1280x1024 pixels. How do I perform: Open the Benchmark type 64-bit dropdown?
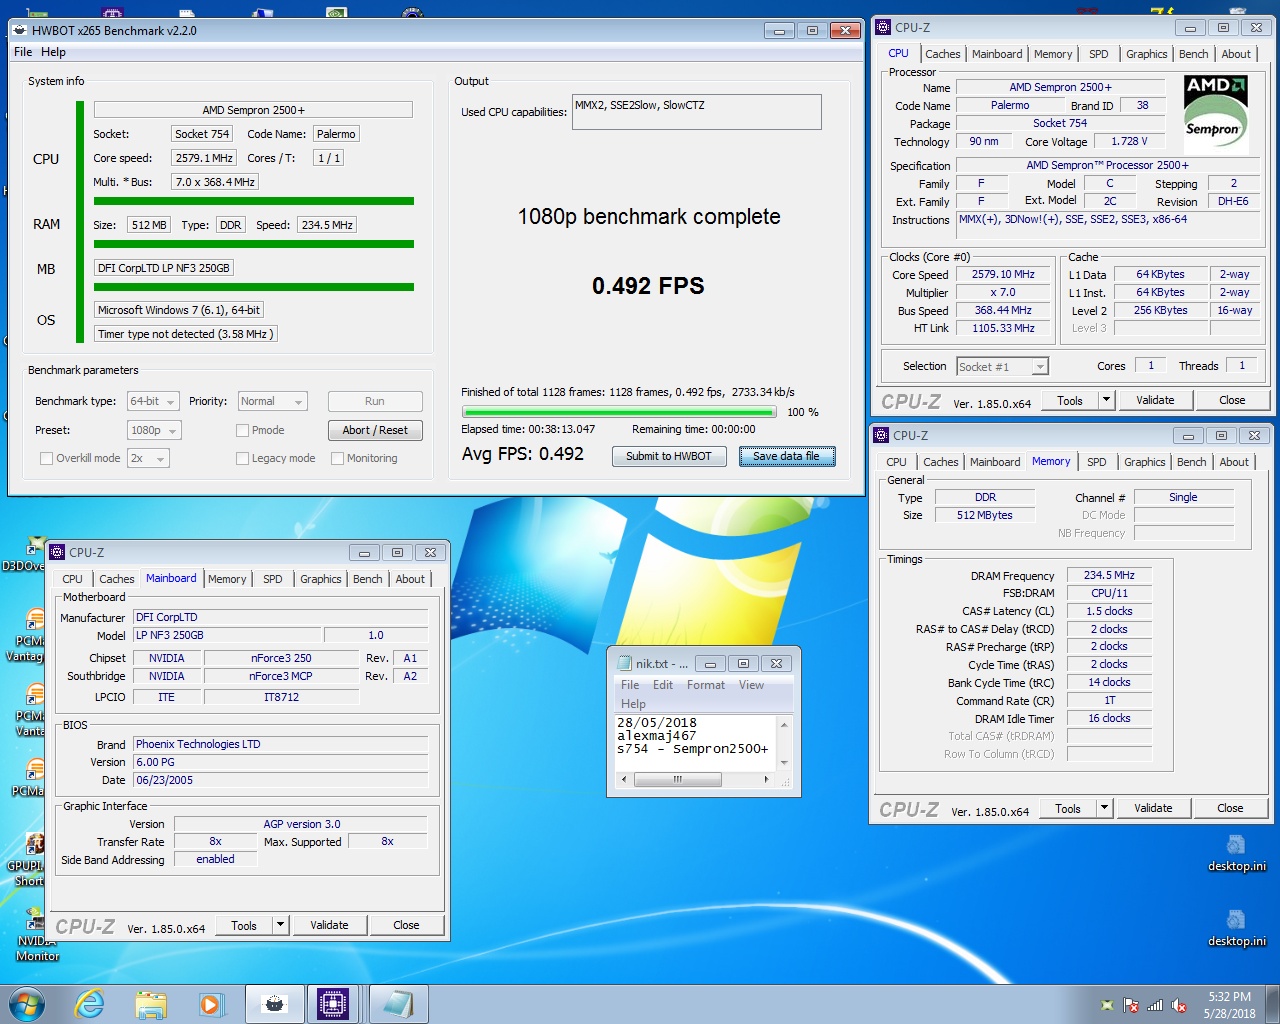tap(153, 401)
